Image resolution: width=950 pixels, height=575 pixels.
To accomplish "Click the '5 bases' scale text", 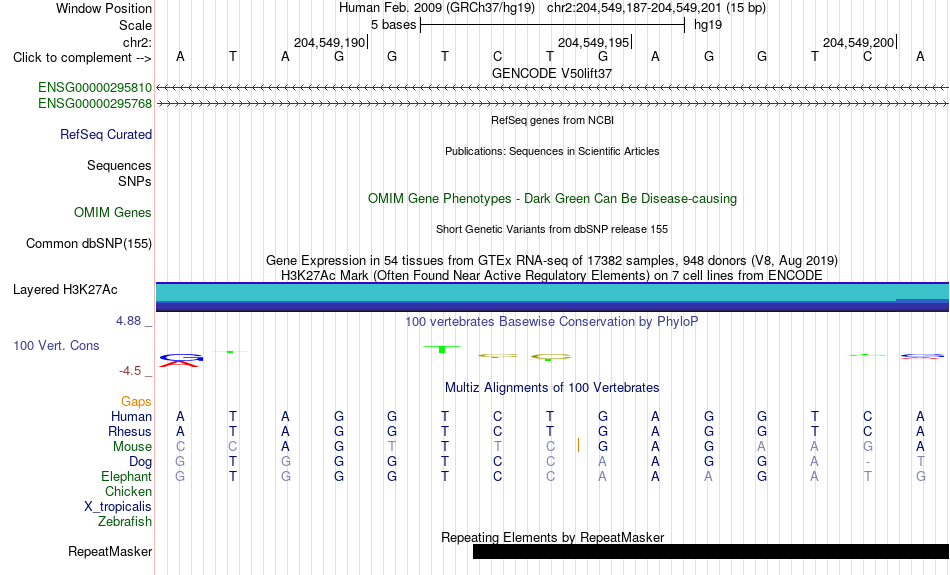I will coord(394,25).
